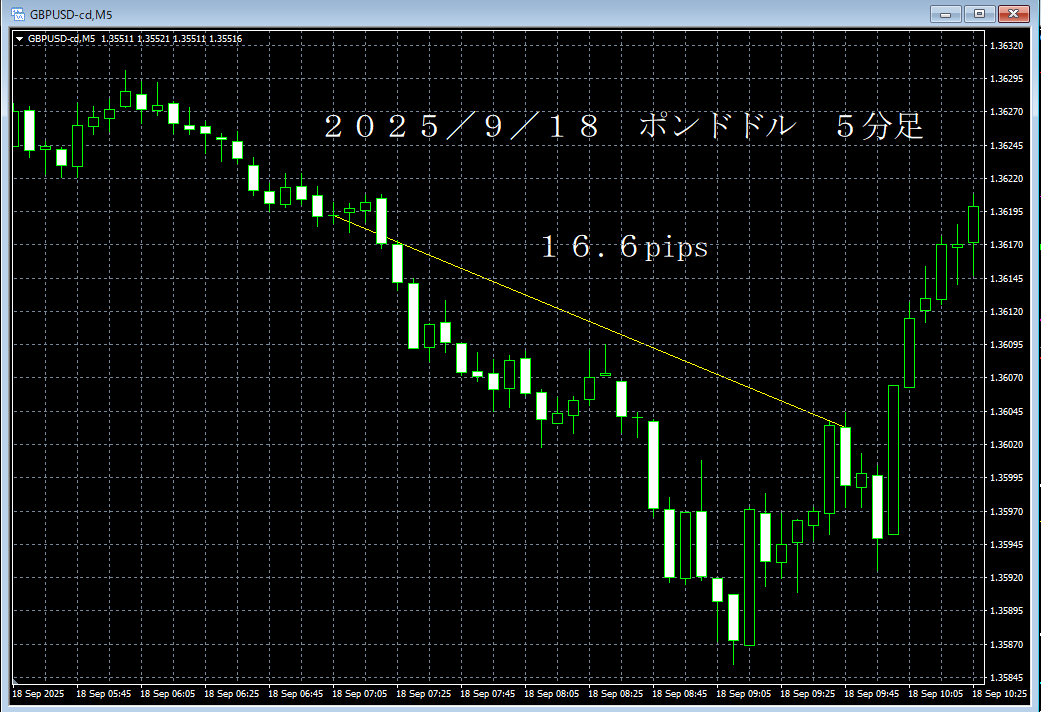Click the OHLC values 1.35511 1.35521 header
This screenshot has width=1041, height=712.
[171, 39]
